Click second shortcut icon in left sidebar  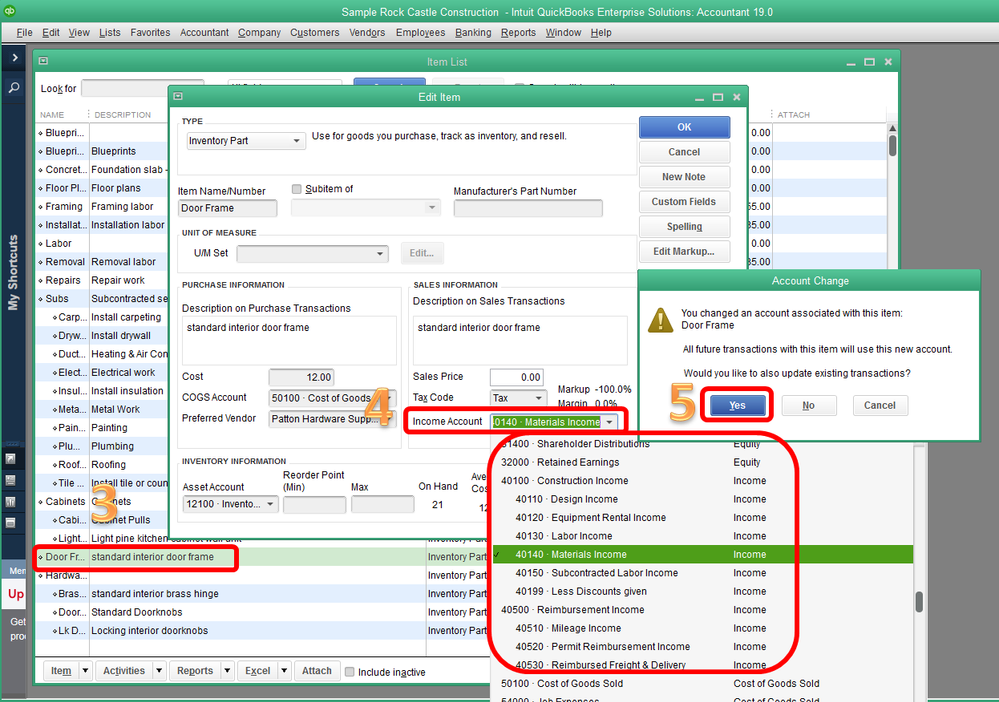tap(10, 480)
